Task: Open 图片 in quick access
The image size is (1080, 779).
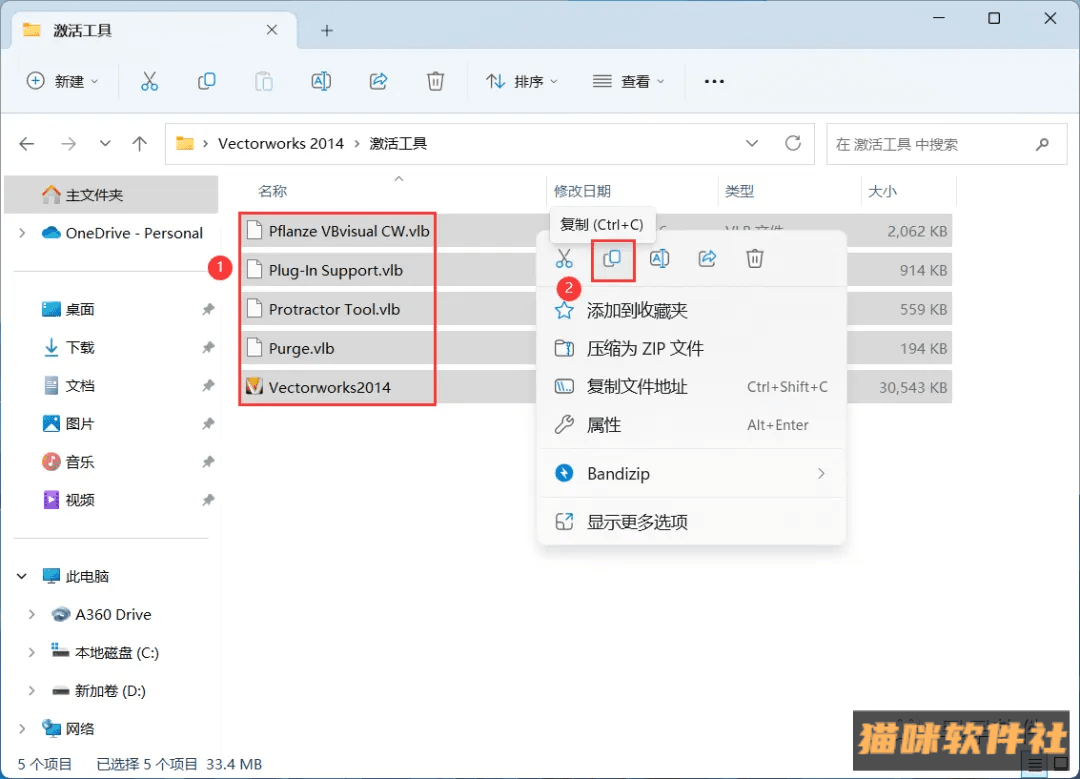Action: (80, 424)
